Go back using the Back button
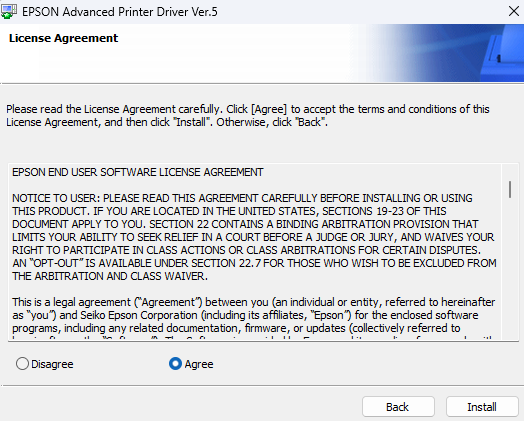524x421 pixels. pyautogui.click(x=398, y=407)
